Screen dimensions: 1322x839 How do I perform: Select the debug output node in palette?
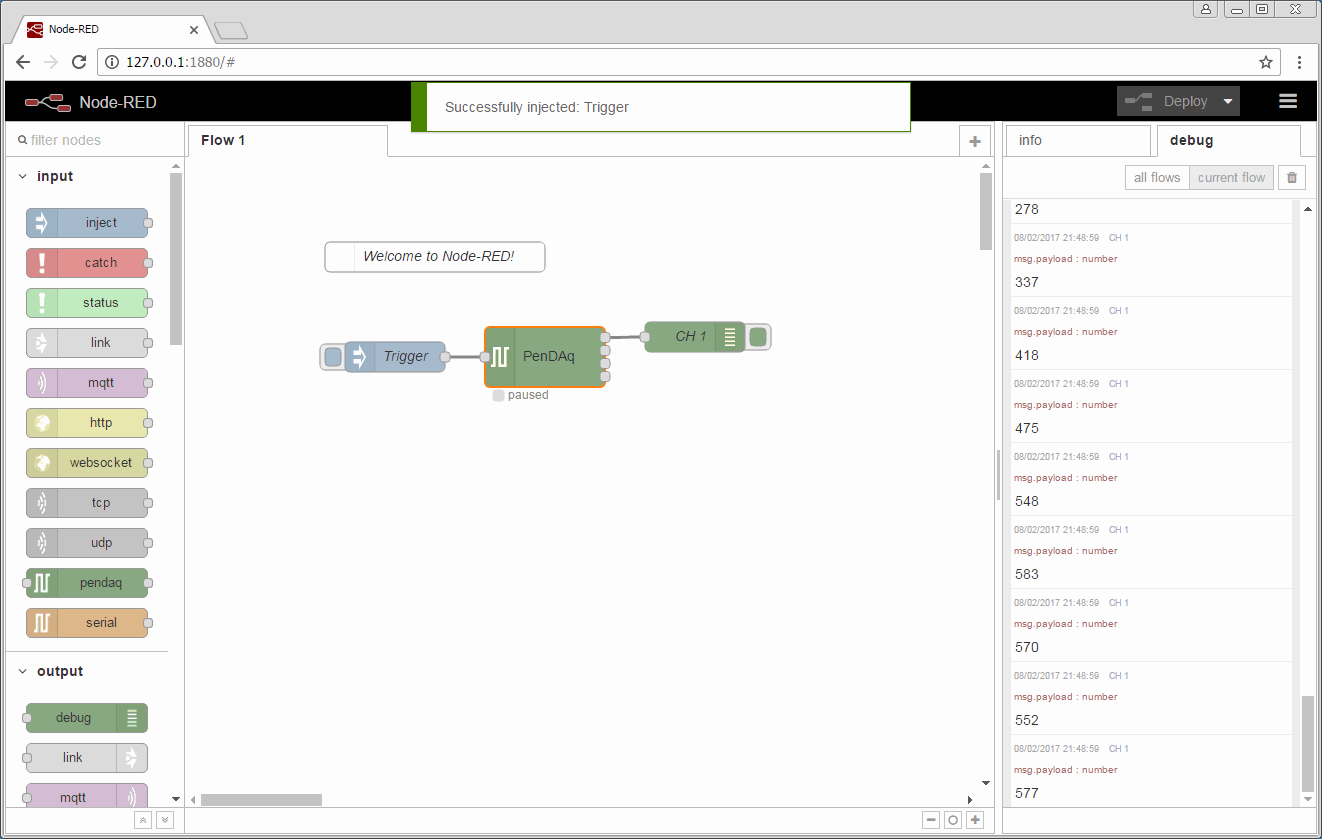tap(87, 718)
